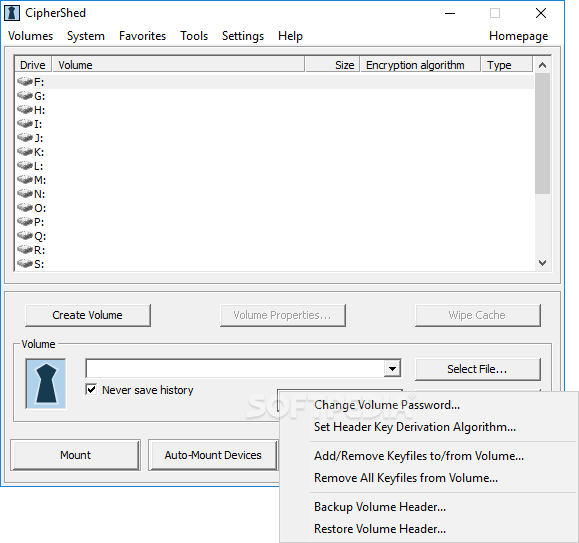Click the Auto-Mount Devices button
This screenshot has width=579, height=543.
point(213,455)
